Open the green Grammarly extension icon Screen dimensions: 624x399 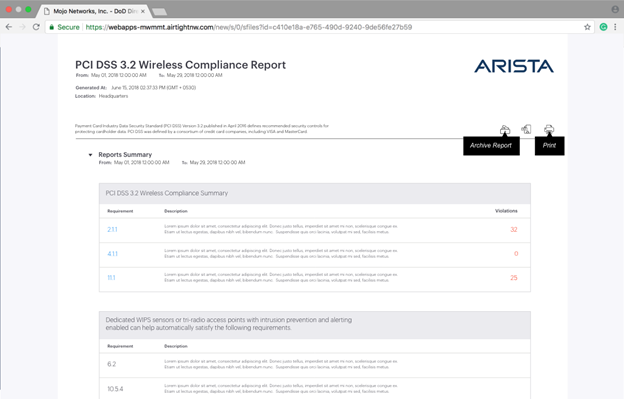coord(603,27)
